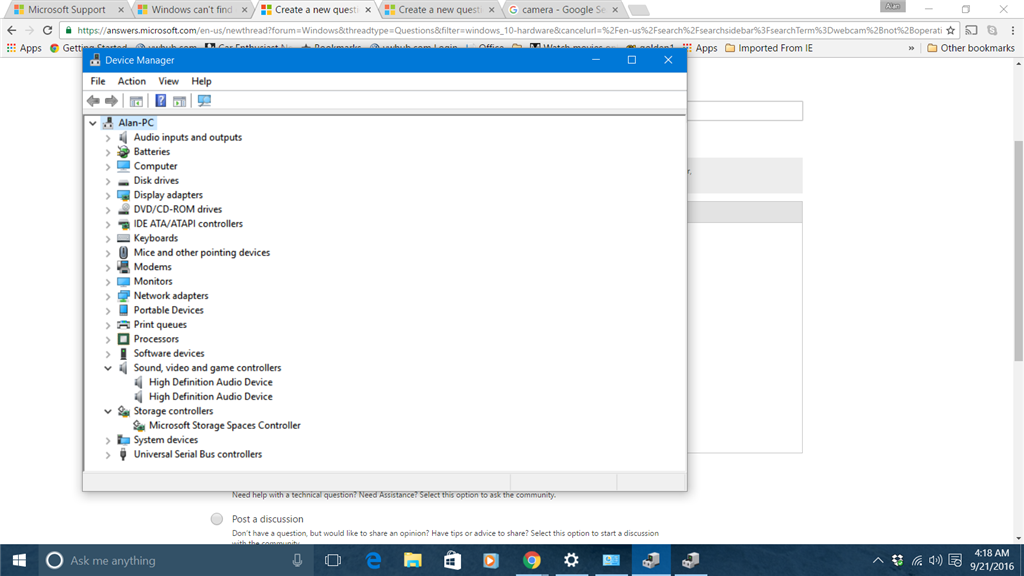Screen dimensions: 1024x576
Task: Select the first High Definition Audio Device
Action: coord(210,382)
